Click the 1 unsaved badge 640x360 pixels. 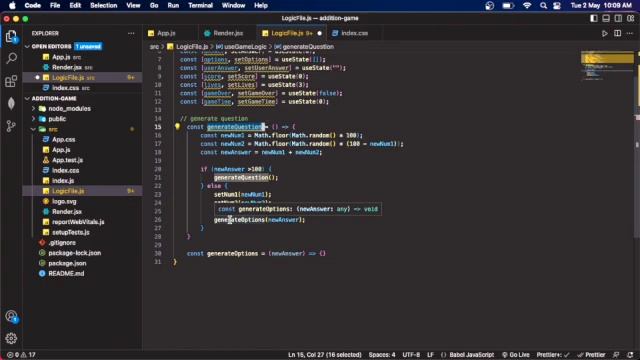88,47
